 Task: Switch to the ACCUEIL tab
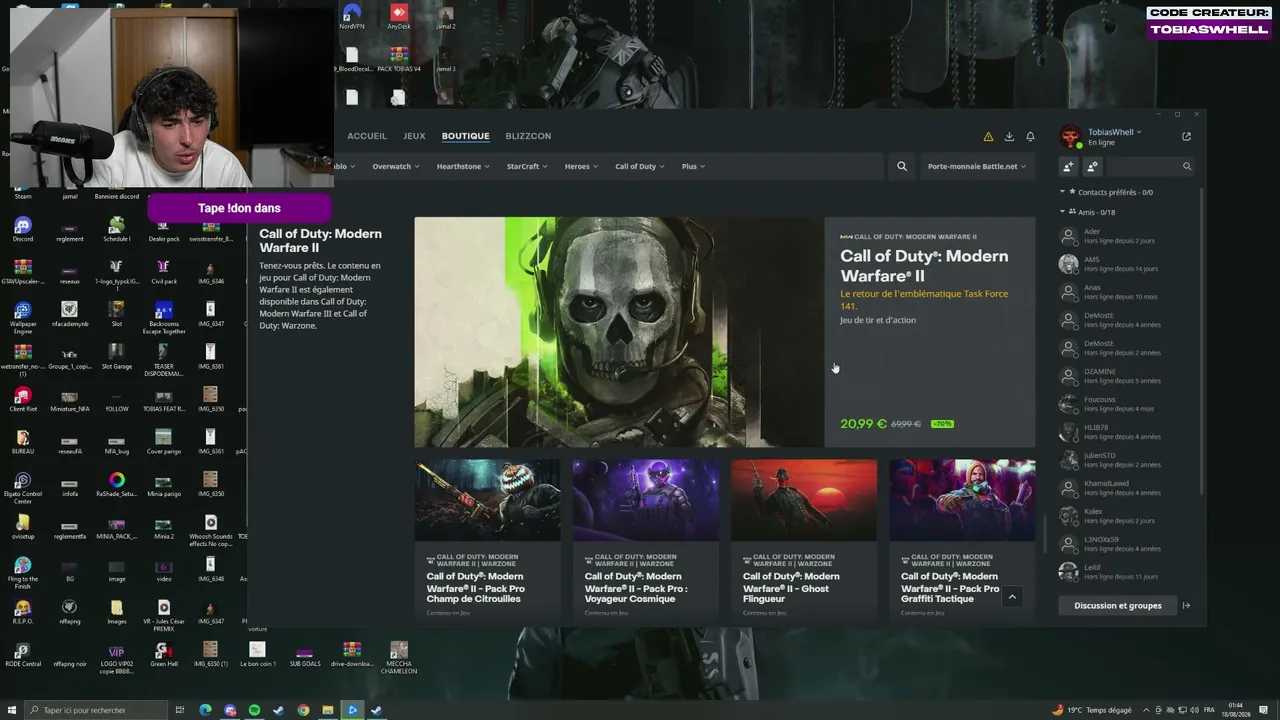pos(367,136)
